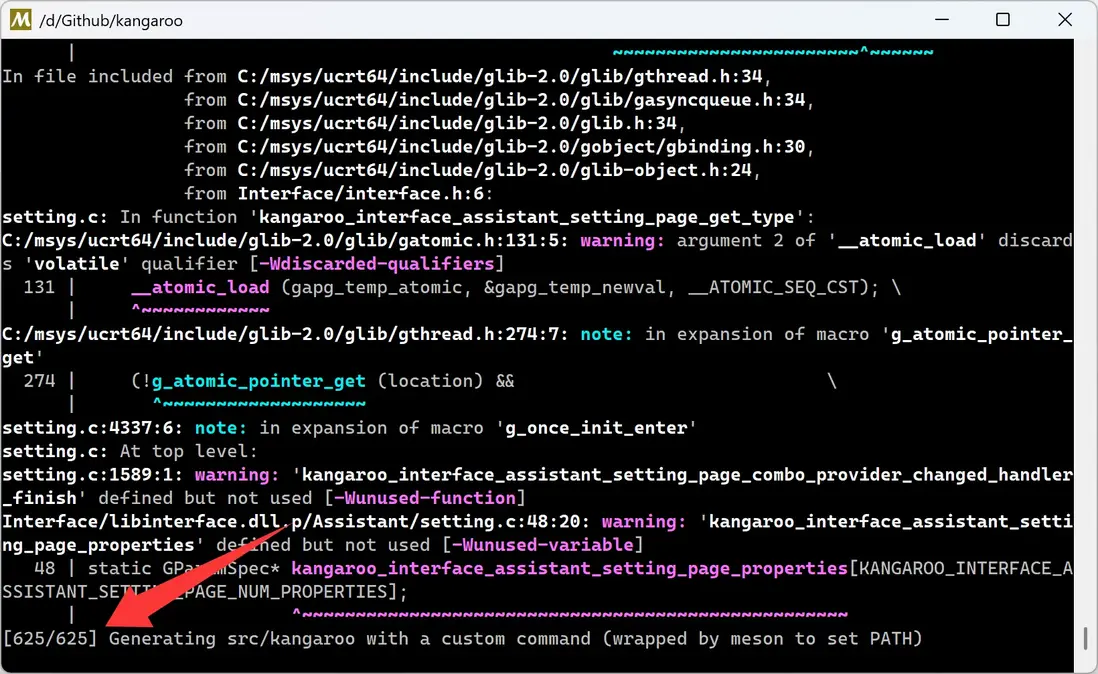Click magenta 'kangaroo_interface_assistant_setting_page_properties' on line 48

pos(569,569)
